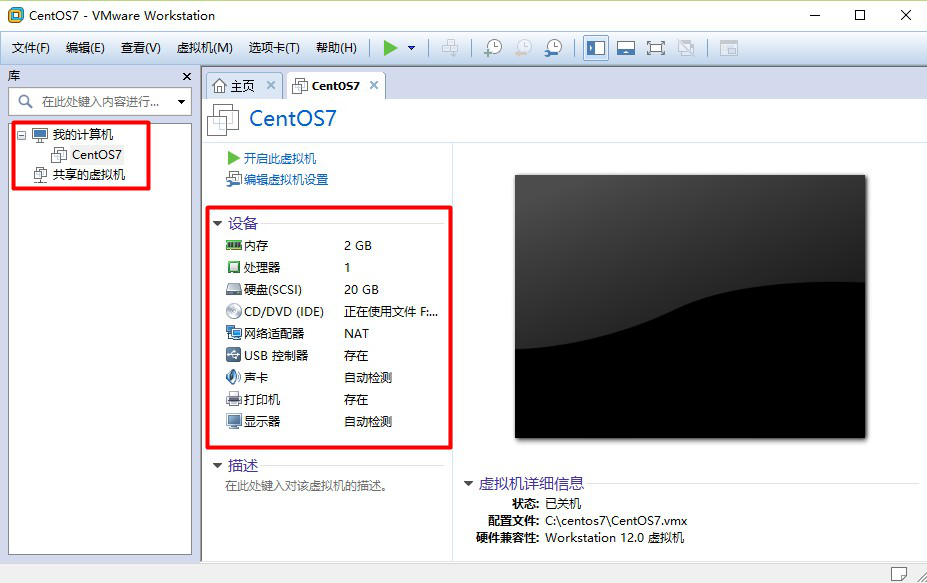Collapse the 我的计算机 tree node
Image resolution: width=927 pixels, height=583 pixels.
click(21, 135)
